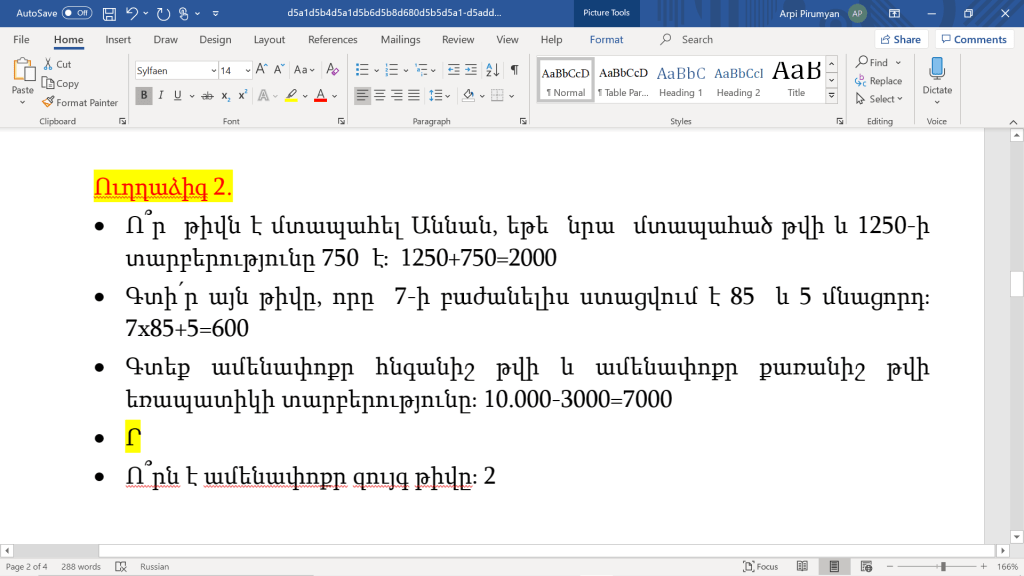Toggle the Show/Hide paragraph marks button

pos(514,70)
